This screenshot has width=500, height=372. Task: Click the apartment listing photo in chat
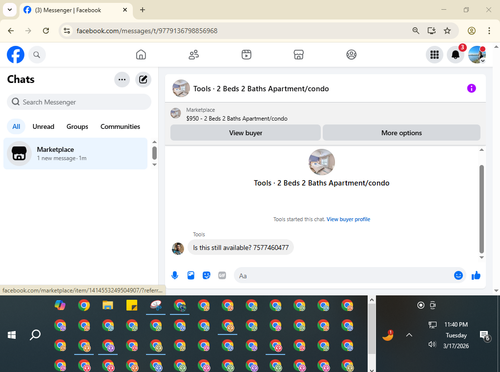click(322, 162)
